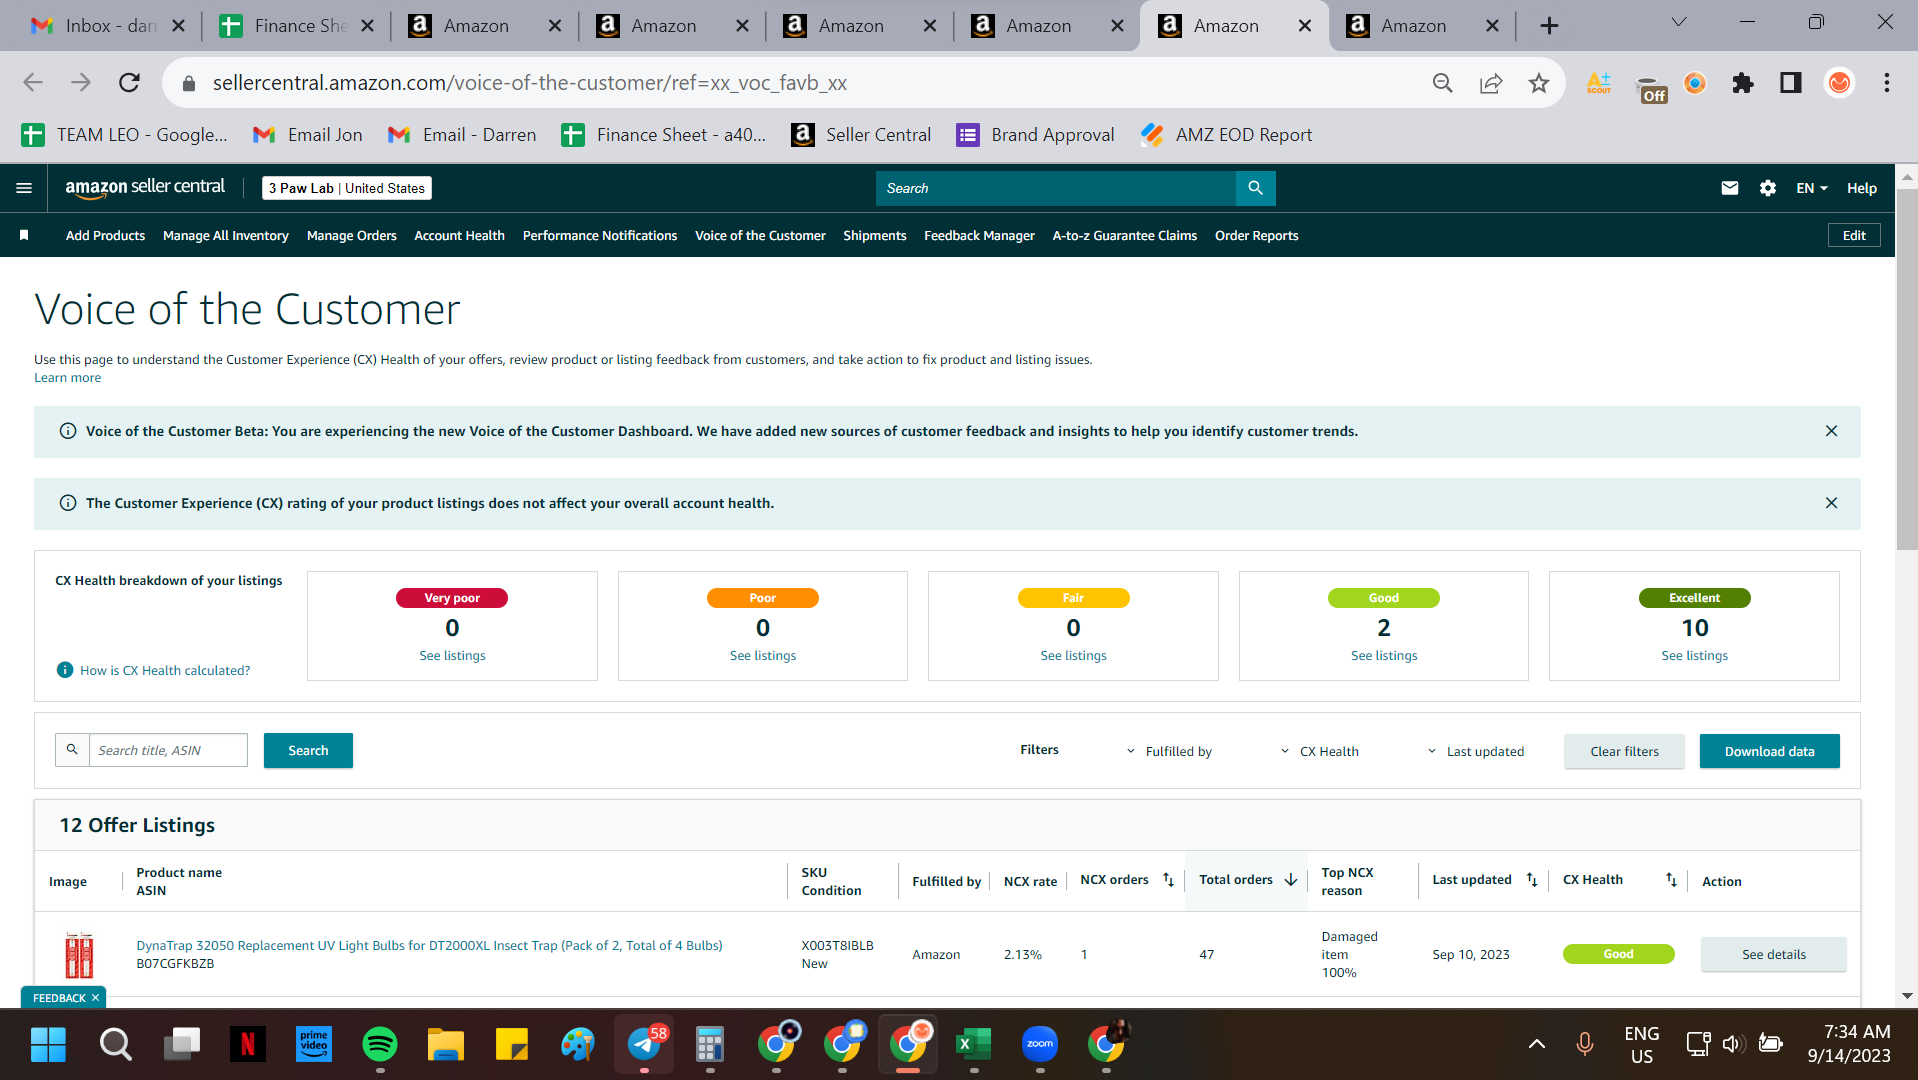Image resolution: width=1918 pixels, height=1080 pixels.
Task: Click the Amazon Seller Central logo
Action: coord(145,188)
